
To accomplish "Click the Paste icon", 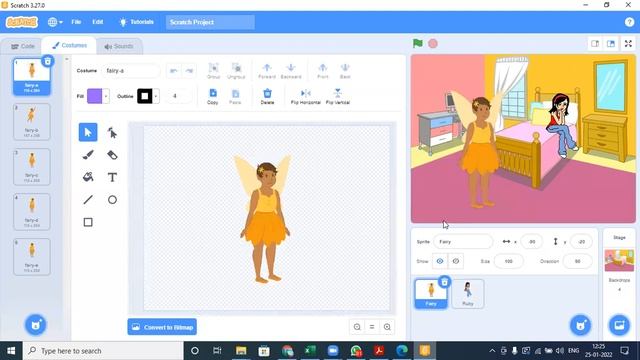I will (235, 97).
